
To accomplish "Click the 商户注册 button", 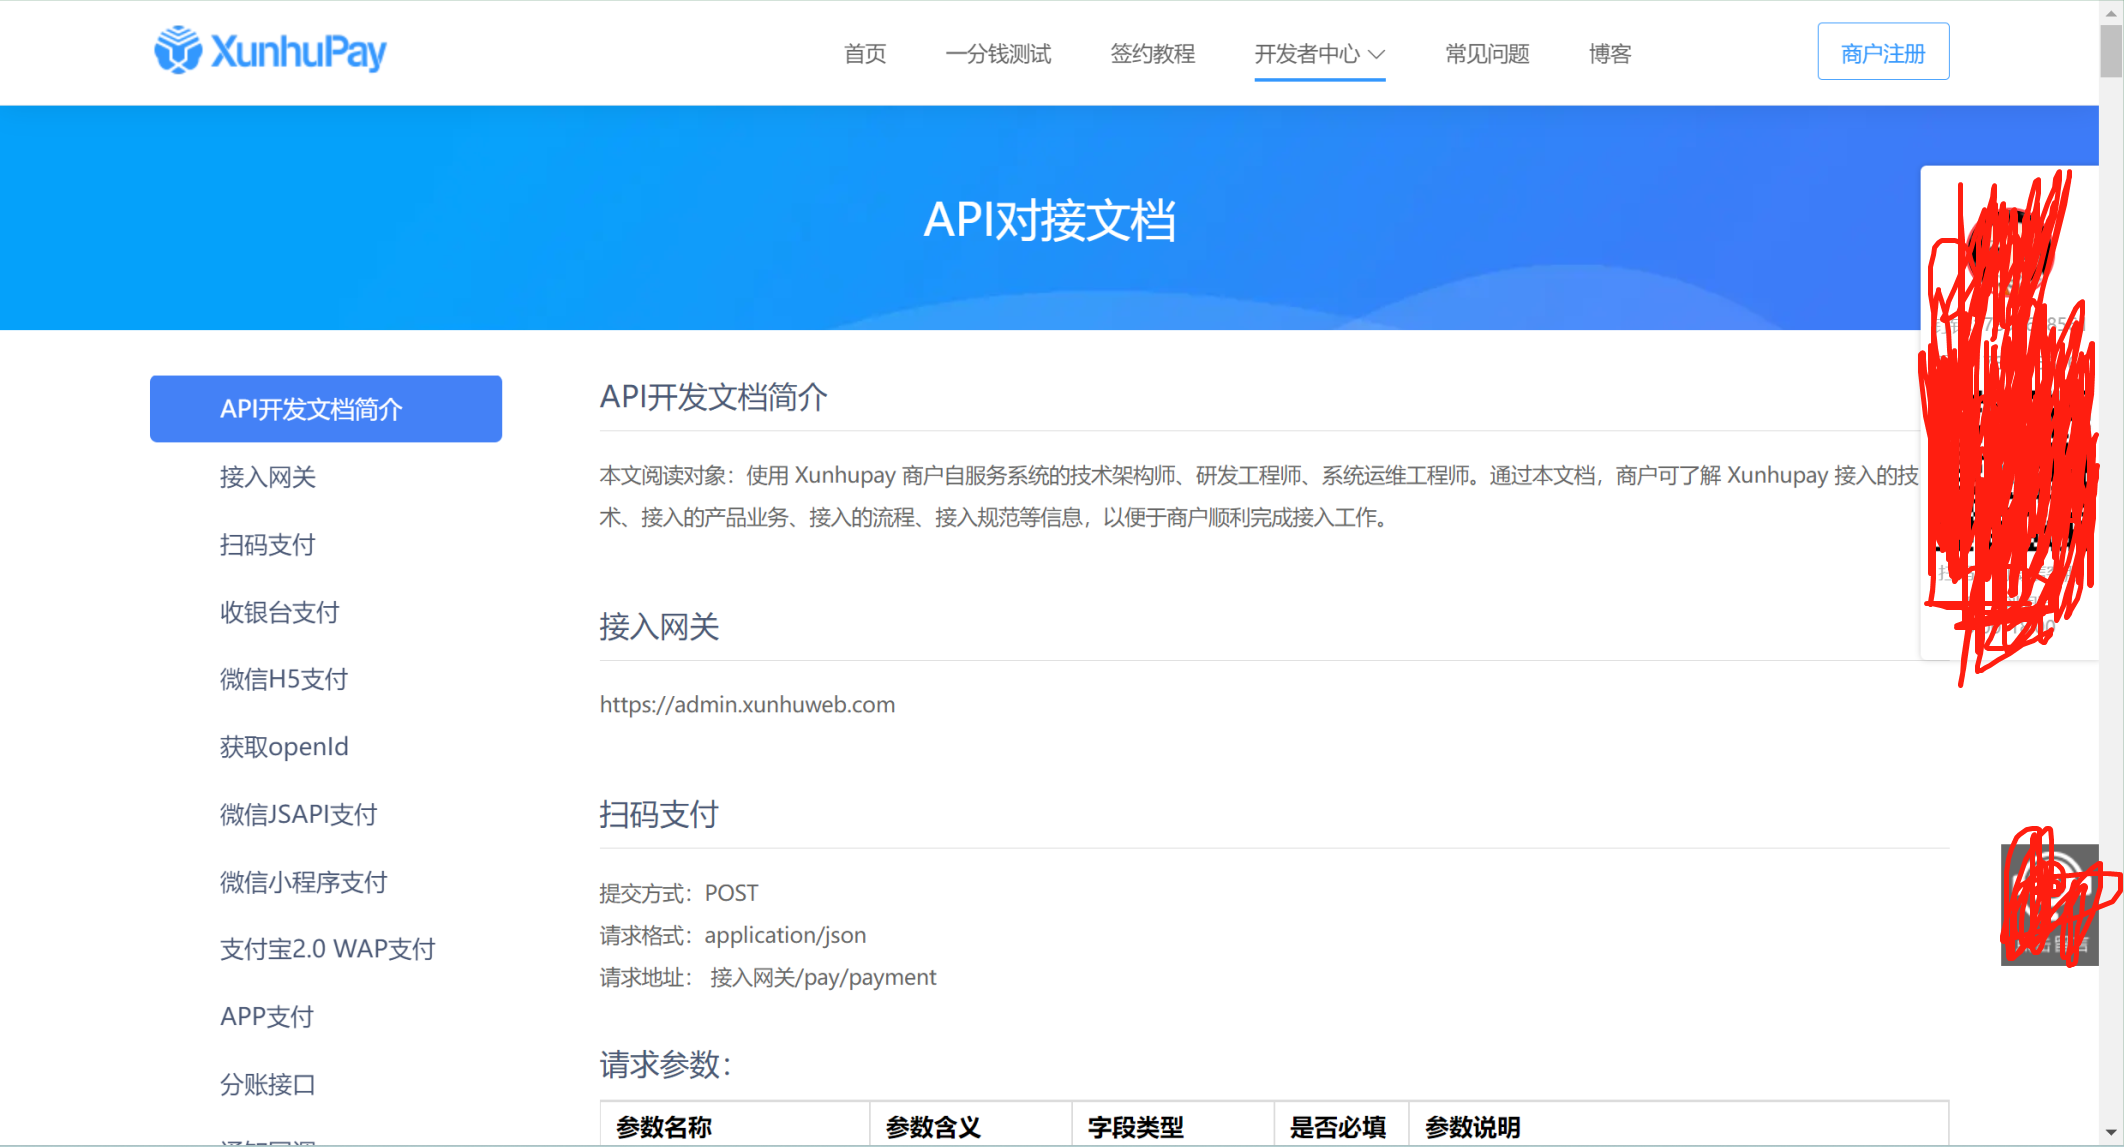I will (1883, 52).
